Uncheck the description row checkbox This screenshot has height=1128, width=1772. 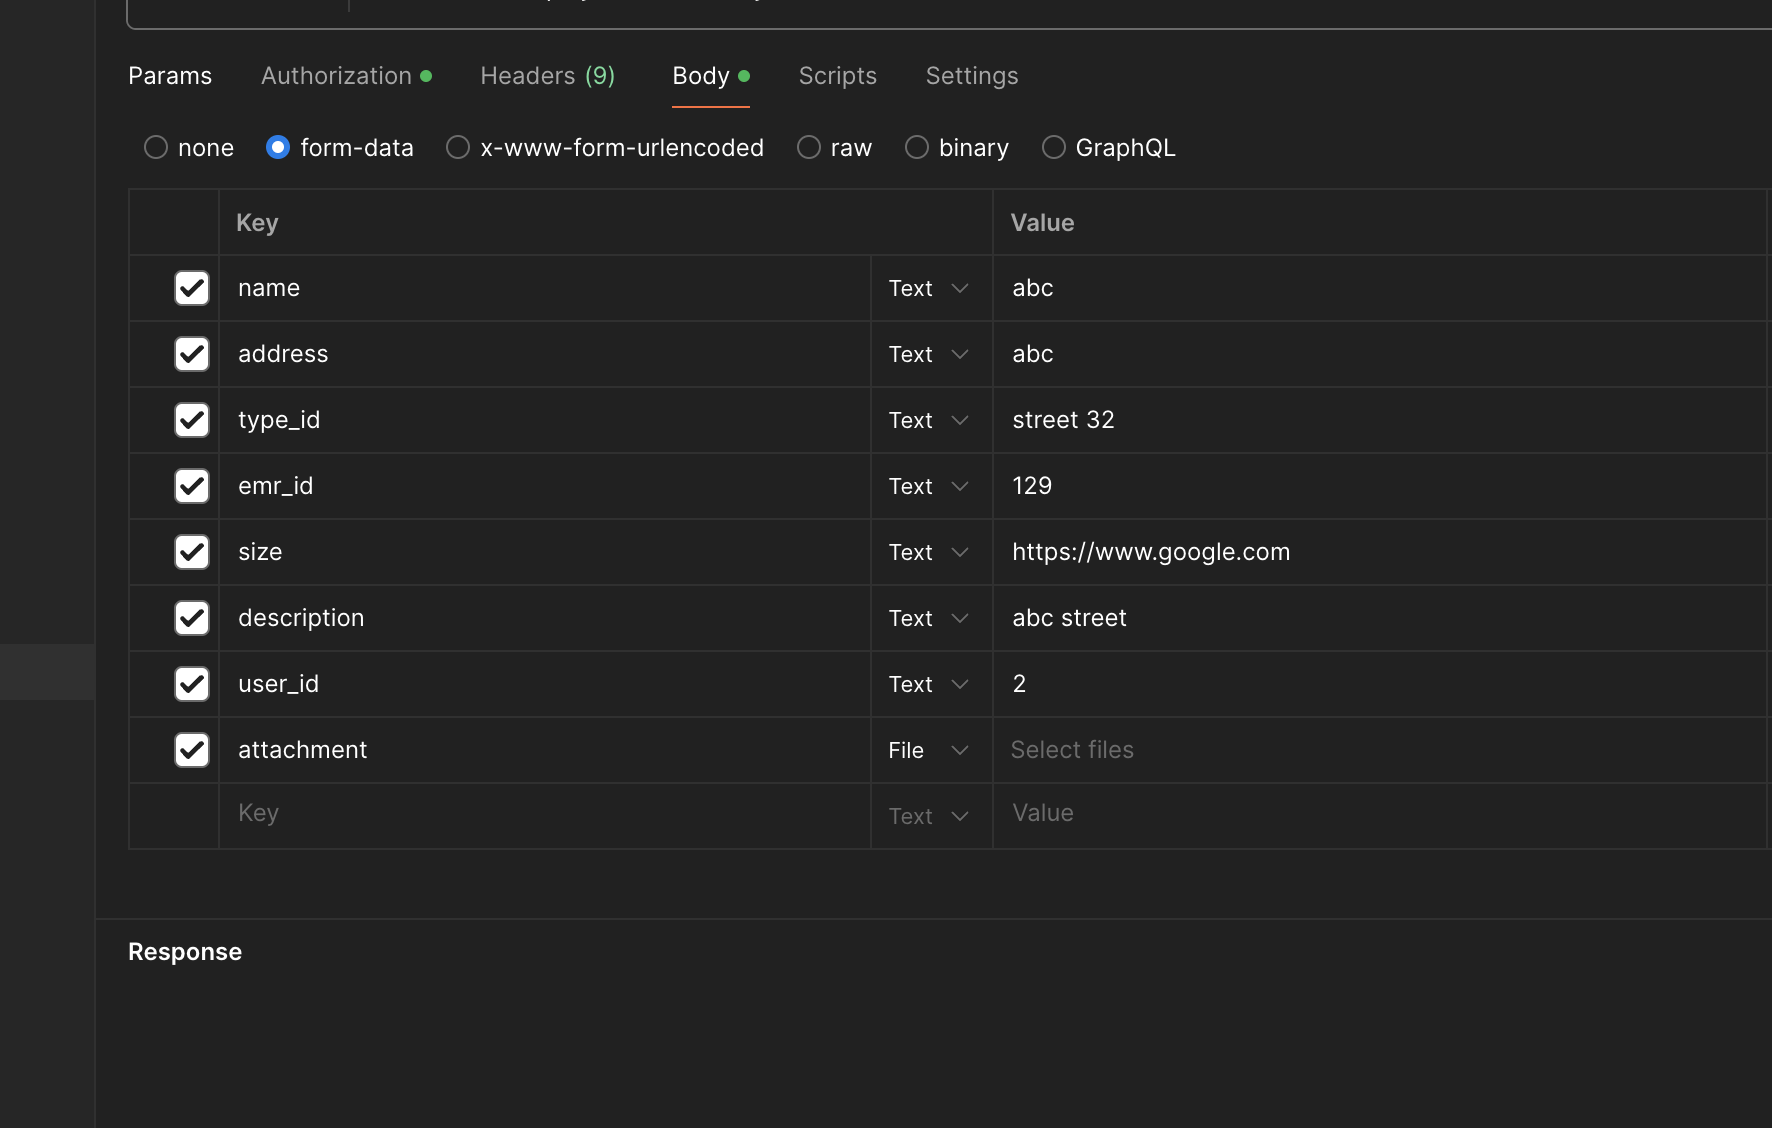click(x=191, y=618)
